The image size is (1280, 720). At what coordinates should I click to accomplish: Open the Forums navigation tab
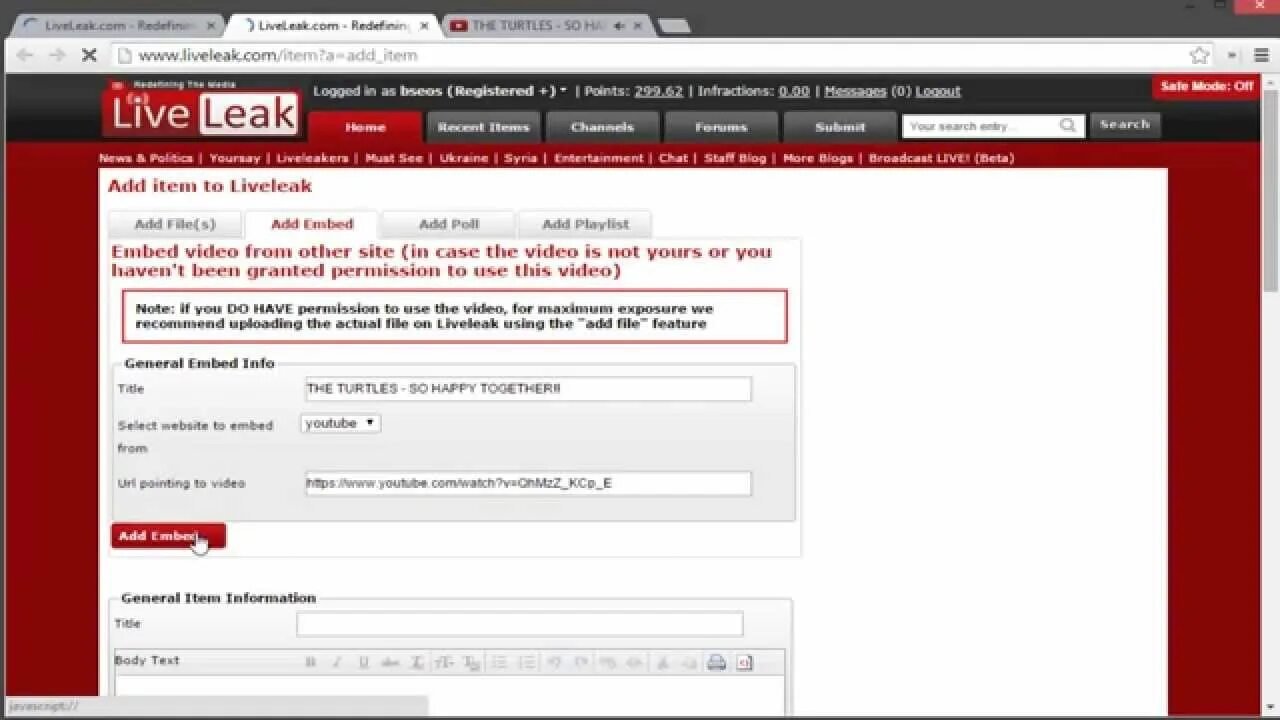pyautogui.click(x=721, y=127)
